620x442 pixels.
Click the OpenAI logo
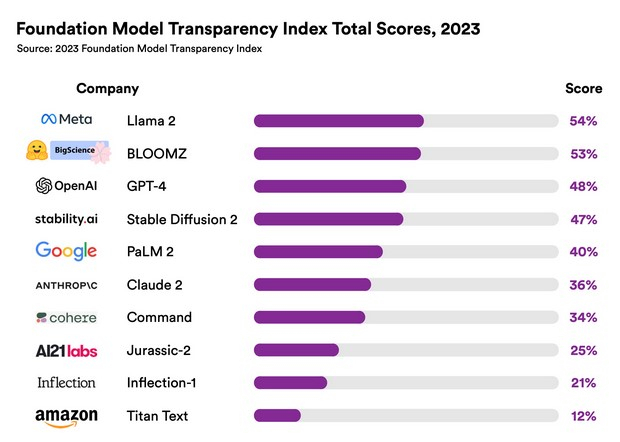(66, 186)
